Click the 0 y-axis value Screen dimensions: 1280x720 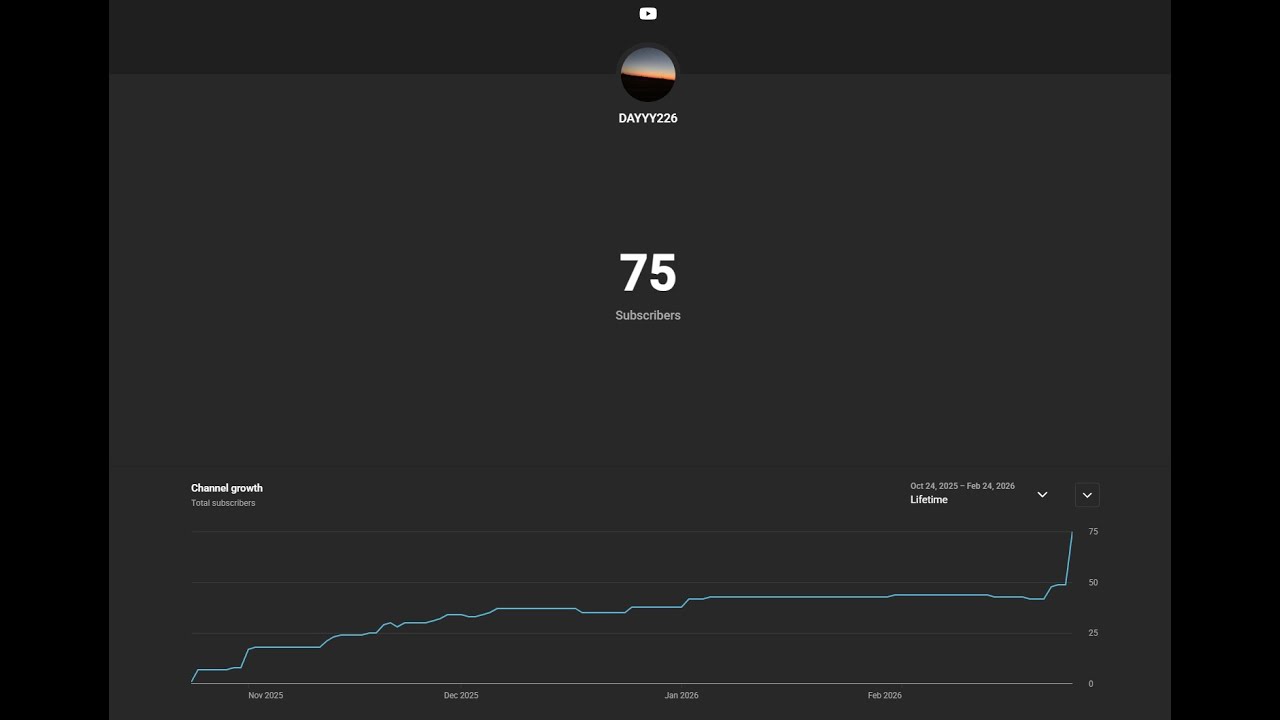tap(1091, 684)
